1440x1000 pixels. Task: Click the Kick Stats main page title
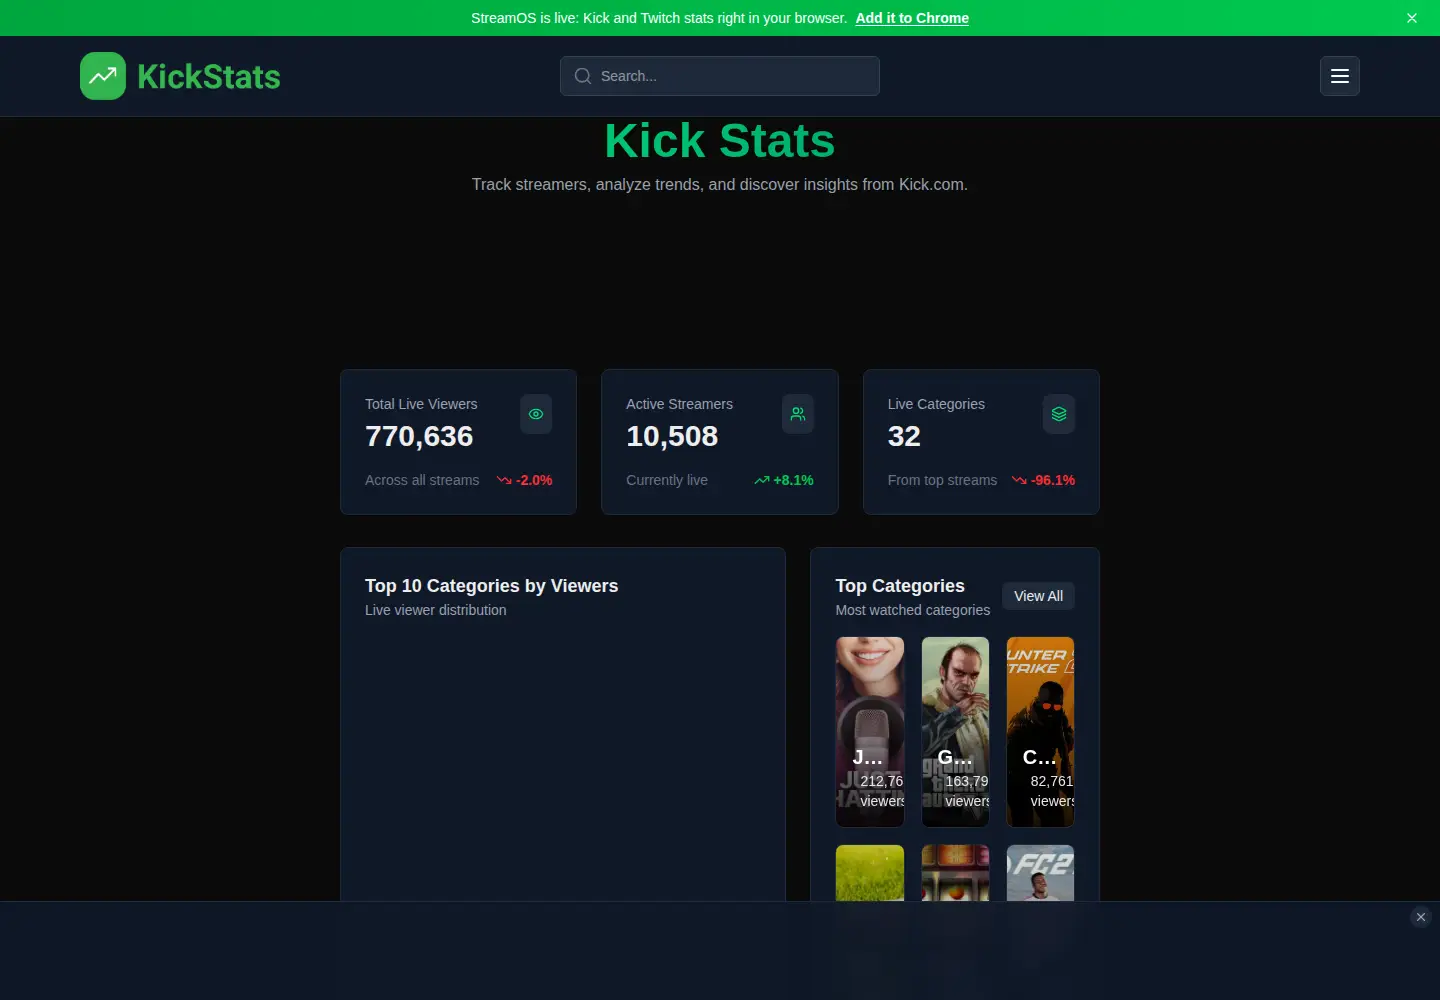tap(720, 141)
